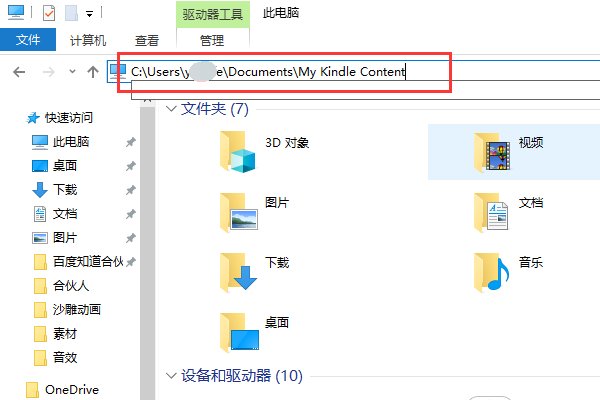Click the pin icon next to 文档
The width and height of the screenshot is (600, 400).
[130, 214]
